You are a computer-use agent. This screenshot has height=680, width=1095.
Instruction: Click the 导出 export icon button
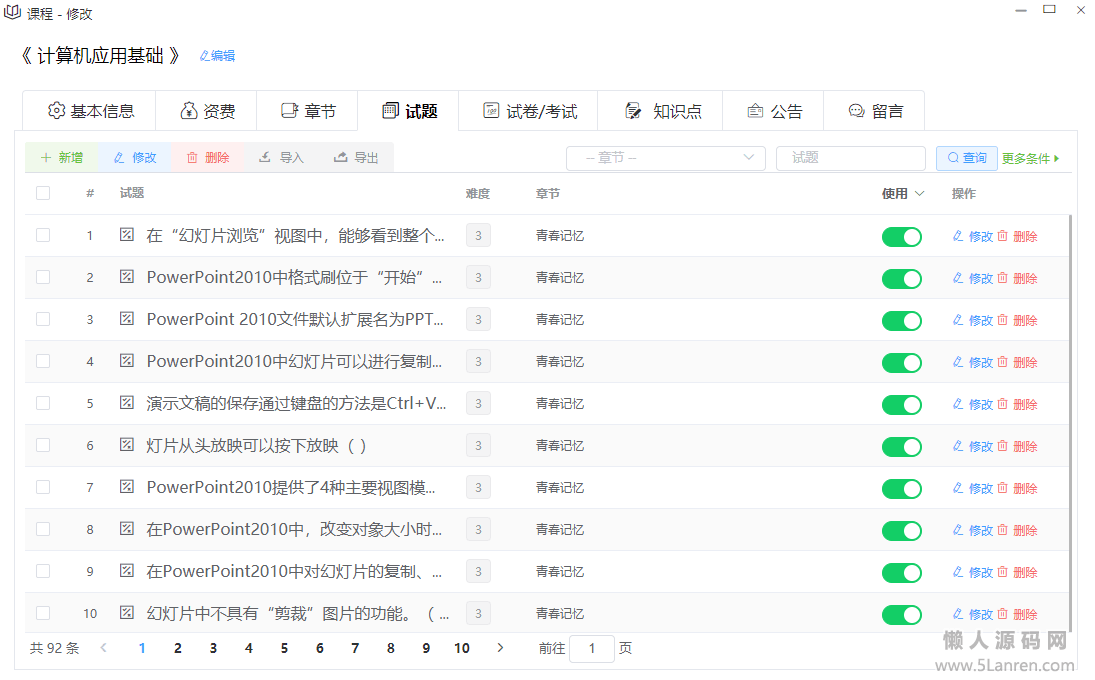[340, 158]
